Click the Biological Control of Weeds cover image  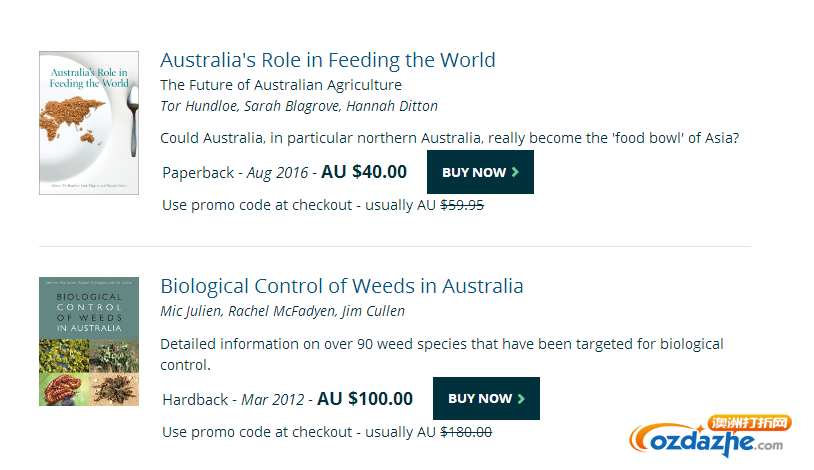tap(89, 341)
